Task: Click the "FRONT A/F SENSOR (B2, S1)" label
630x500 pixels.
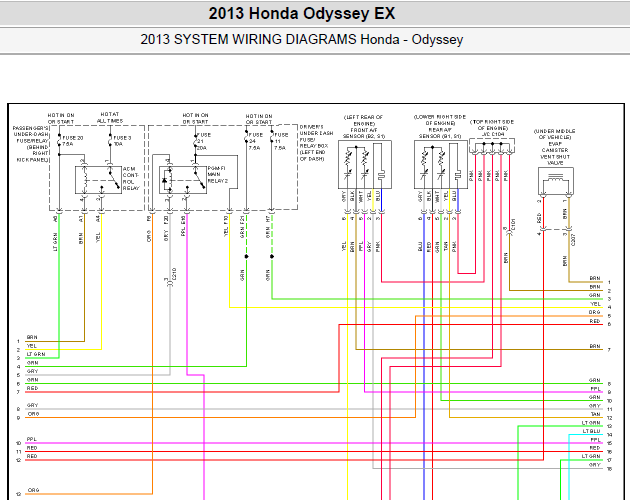Action: coord(364,133)
